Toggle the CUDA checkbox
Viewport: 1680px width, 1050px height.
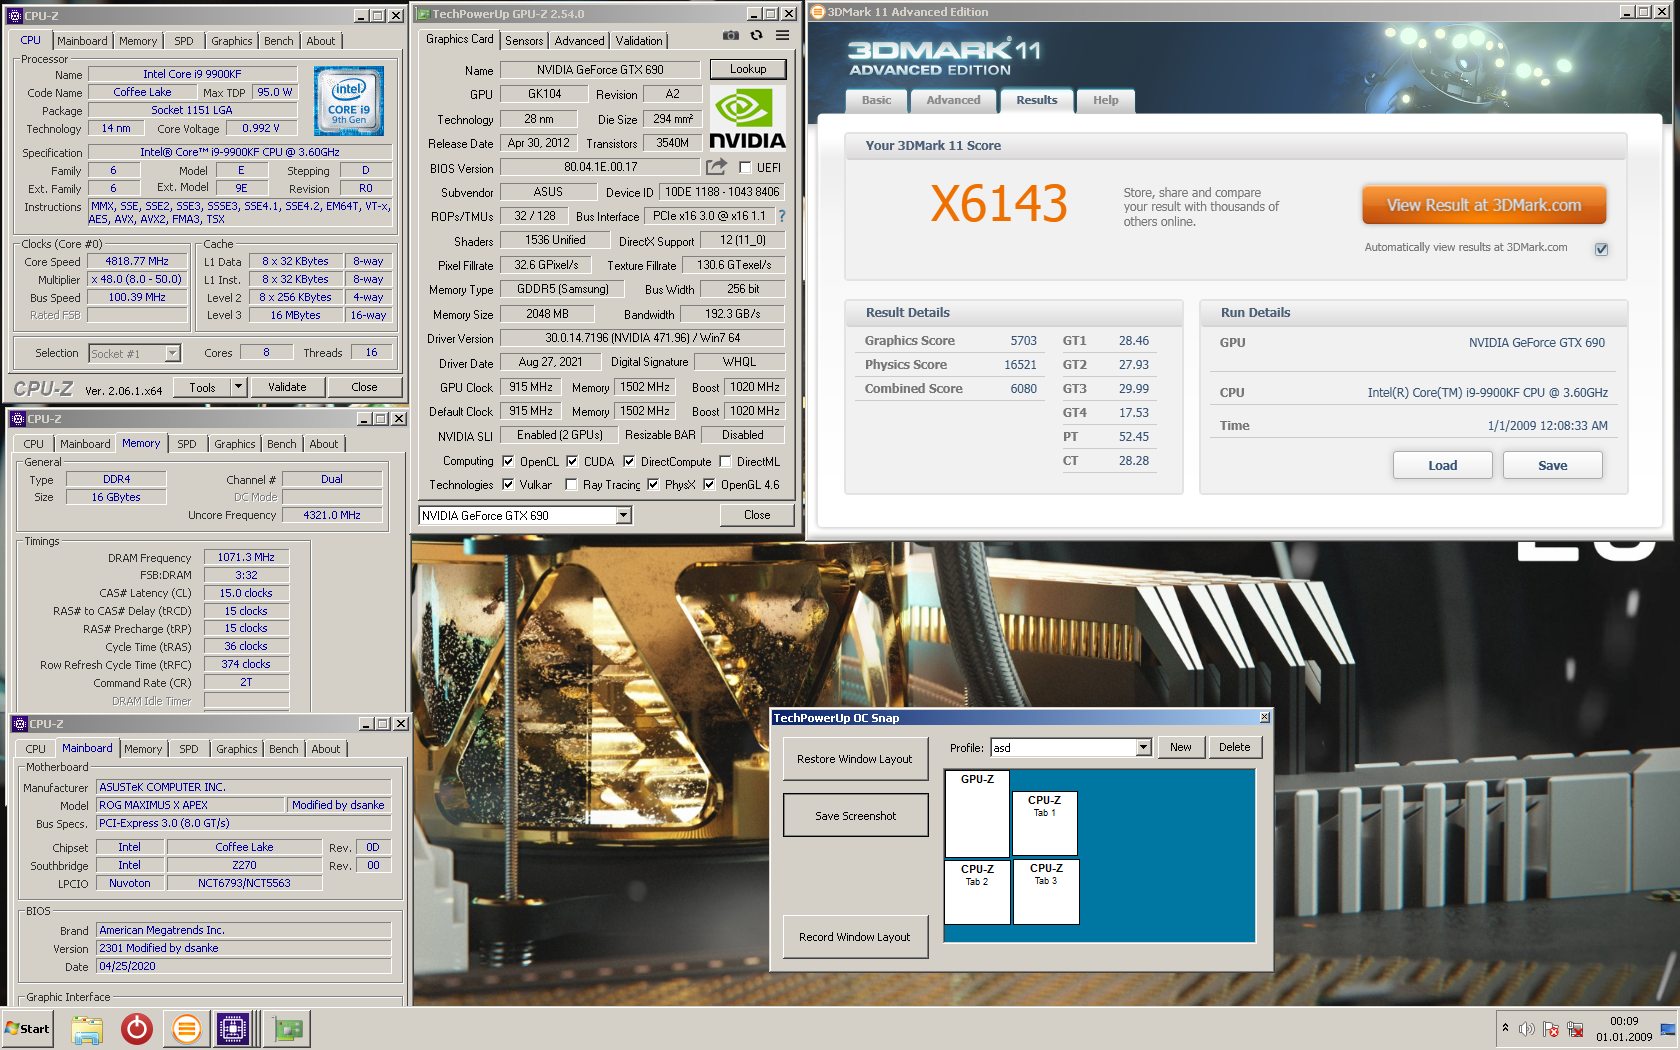pyautogui.click(x=572, y=461)
